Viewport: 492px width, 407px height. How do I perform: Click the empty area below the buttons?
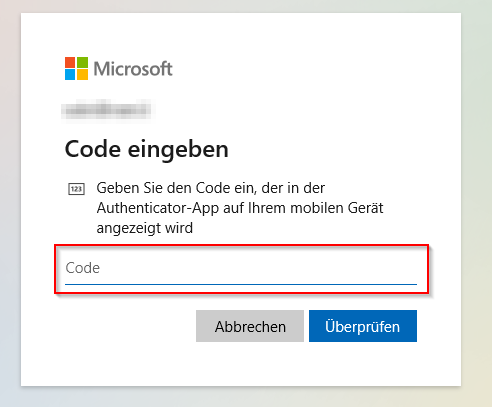[241, 364]
